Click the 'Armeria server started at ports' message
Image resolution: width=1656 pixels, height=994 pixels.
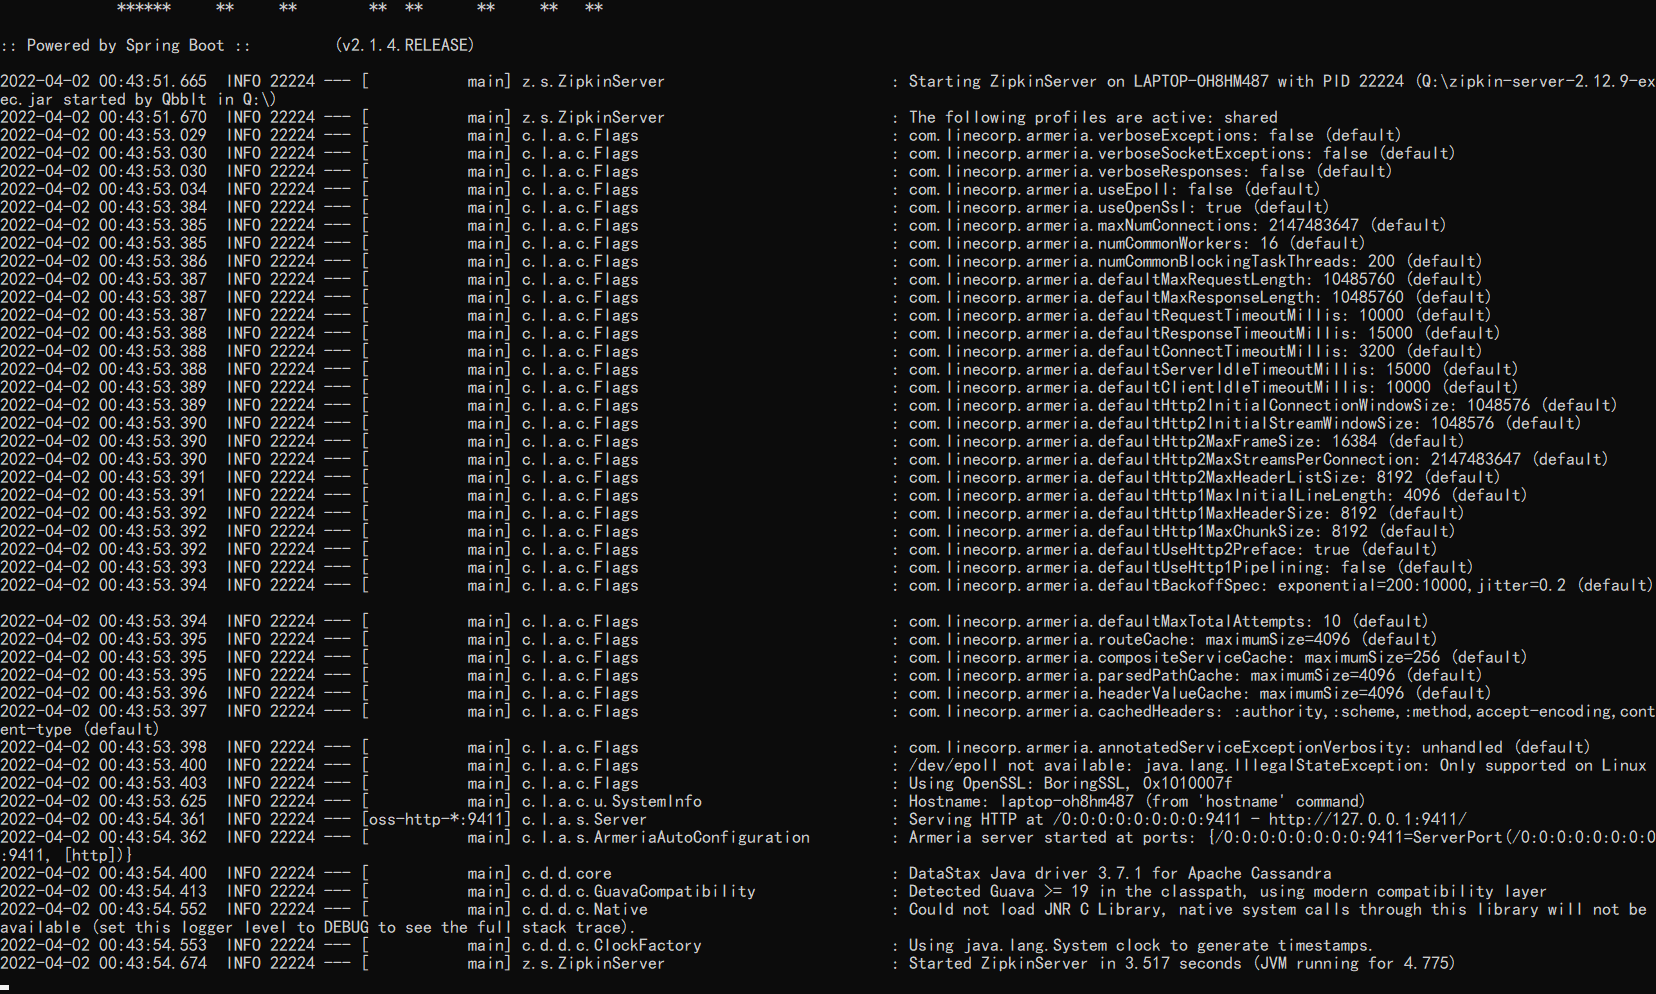1281,837
